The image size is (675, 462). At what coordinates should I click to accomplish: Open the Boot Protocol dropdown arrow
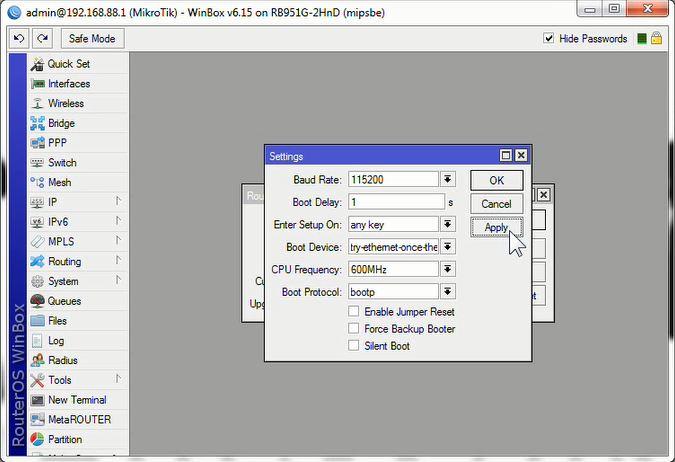tap(448, 291)
